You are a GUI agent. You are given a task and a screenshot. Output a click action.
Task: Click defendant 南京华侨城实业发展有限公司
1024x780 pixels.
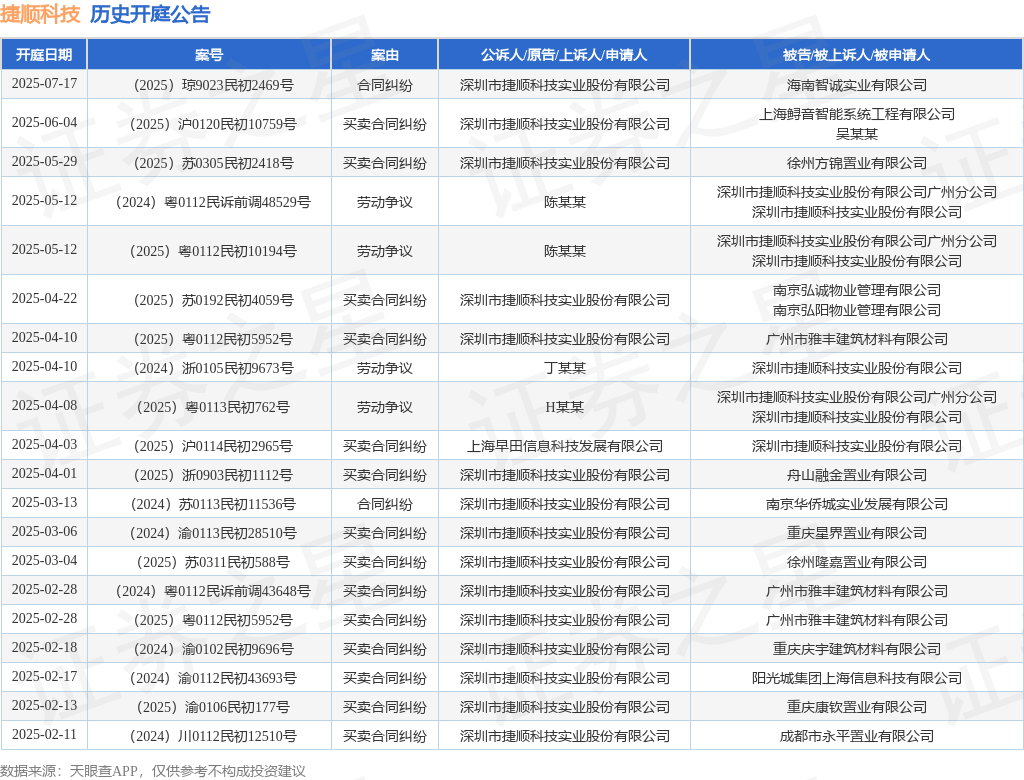[857, 504]
